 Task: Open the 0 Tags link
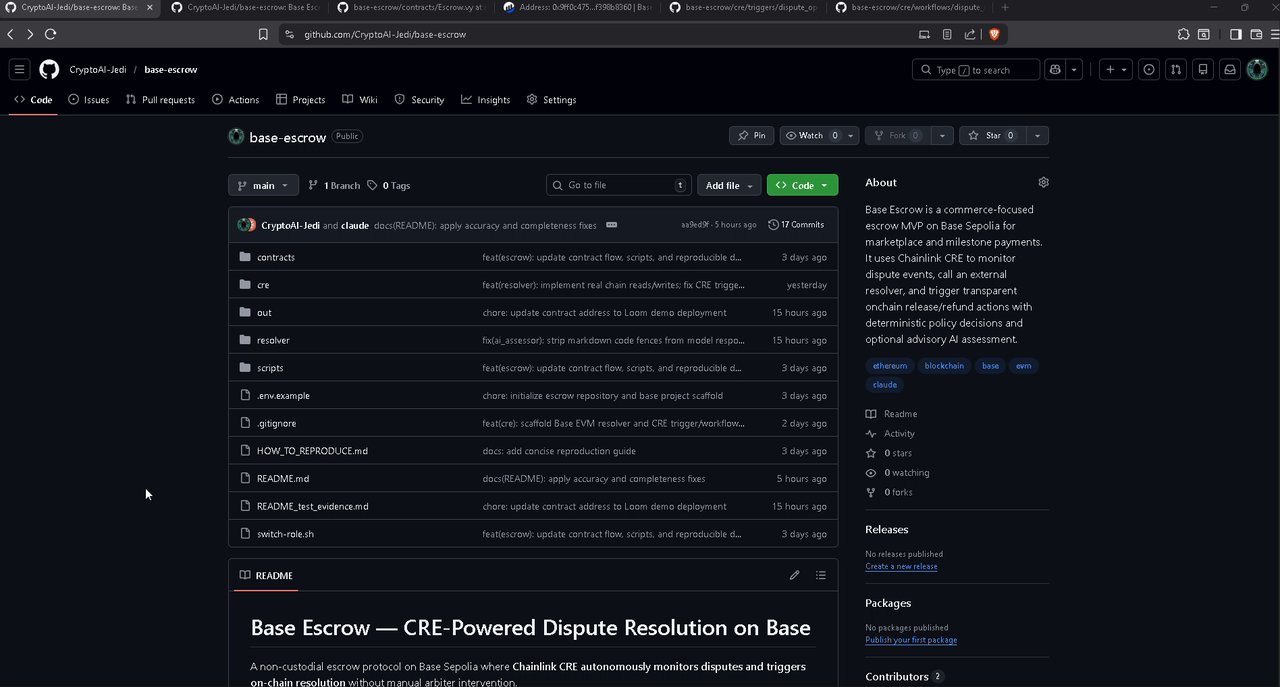(x=388, y=185)
